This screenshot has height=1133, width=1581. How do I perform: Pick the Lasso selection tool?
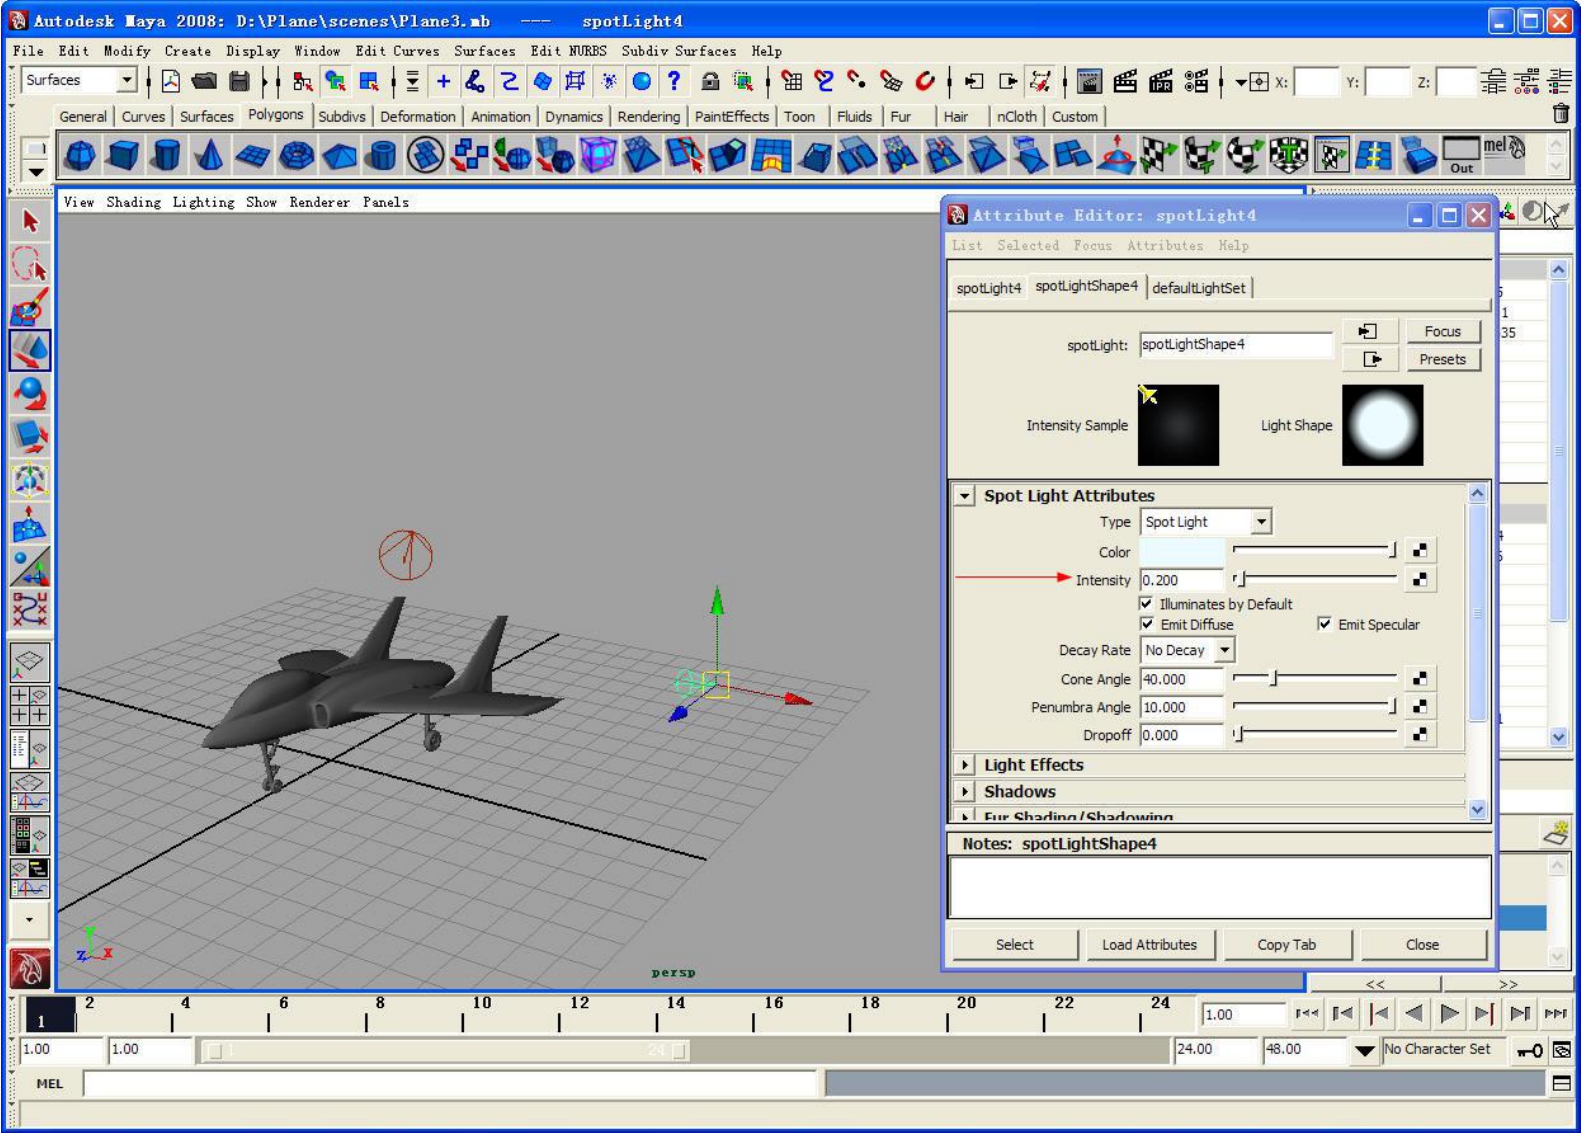30,264
